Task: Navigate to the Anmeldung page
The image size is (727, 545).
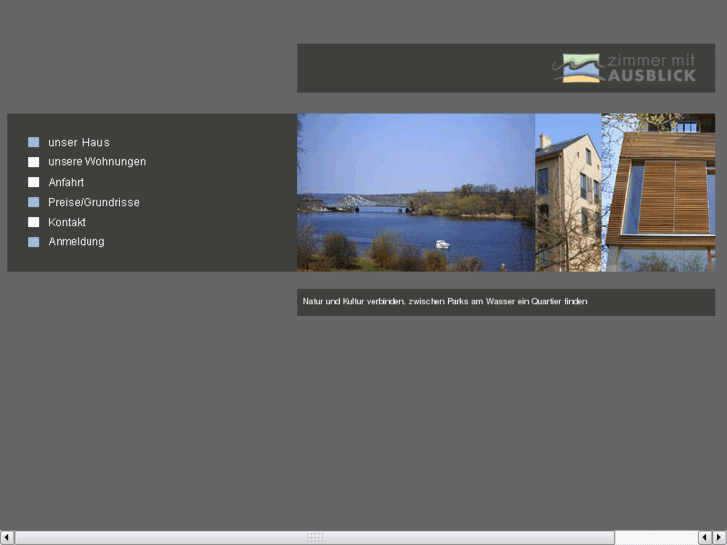Action: pos(76,242)
